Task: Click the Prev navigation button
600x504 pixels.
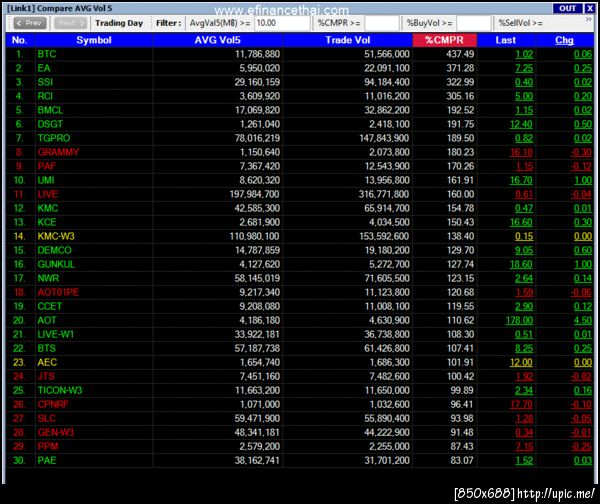Action: (x=30, y=23)
